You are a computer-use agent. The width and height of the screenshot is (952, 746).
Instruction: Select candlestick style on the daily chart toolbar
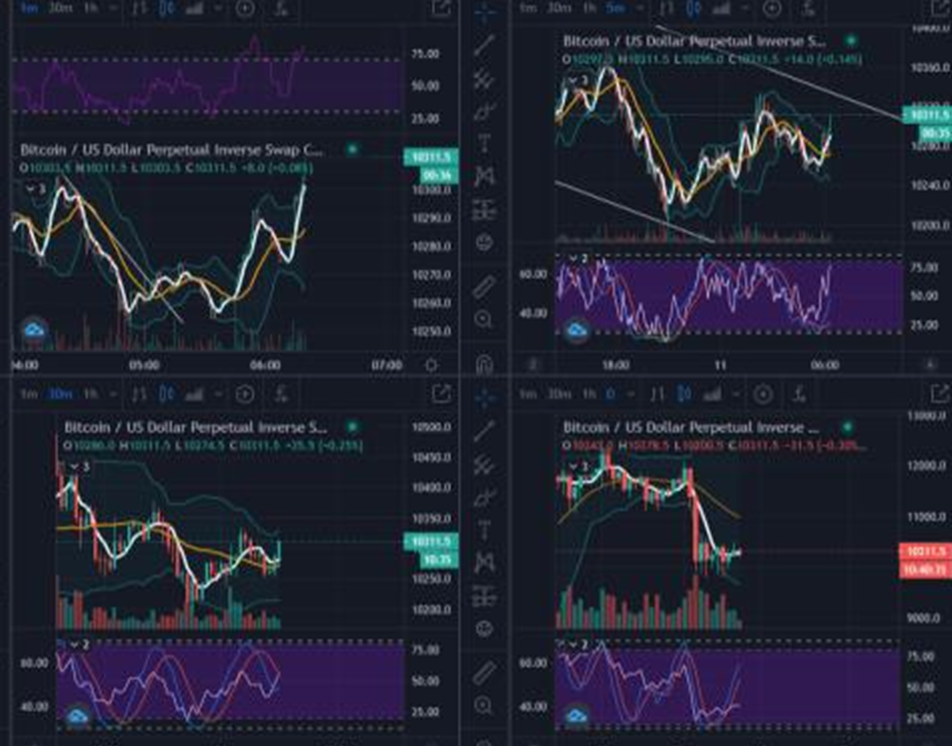[x=684, y=395]
